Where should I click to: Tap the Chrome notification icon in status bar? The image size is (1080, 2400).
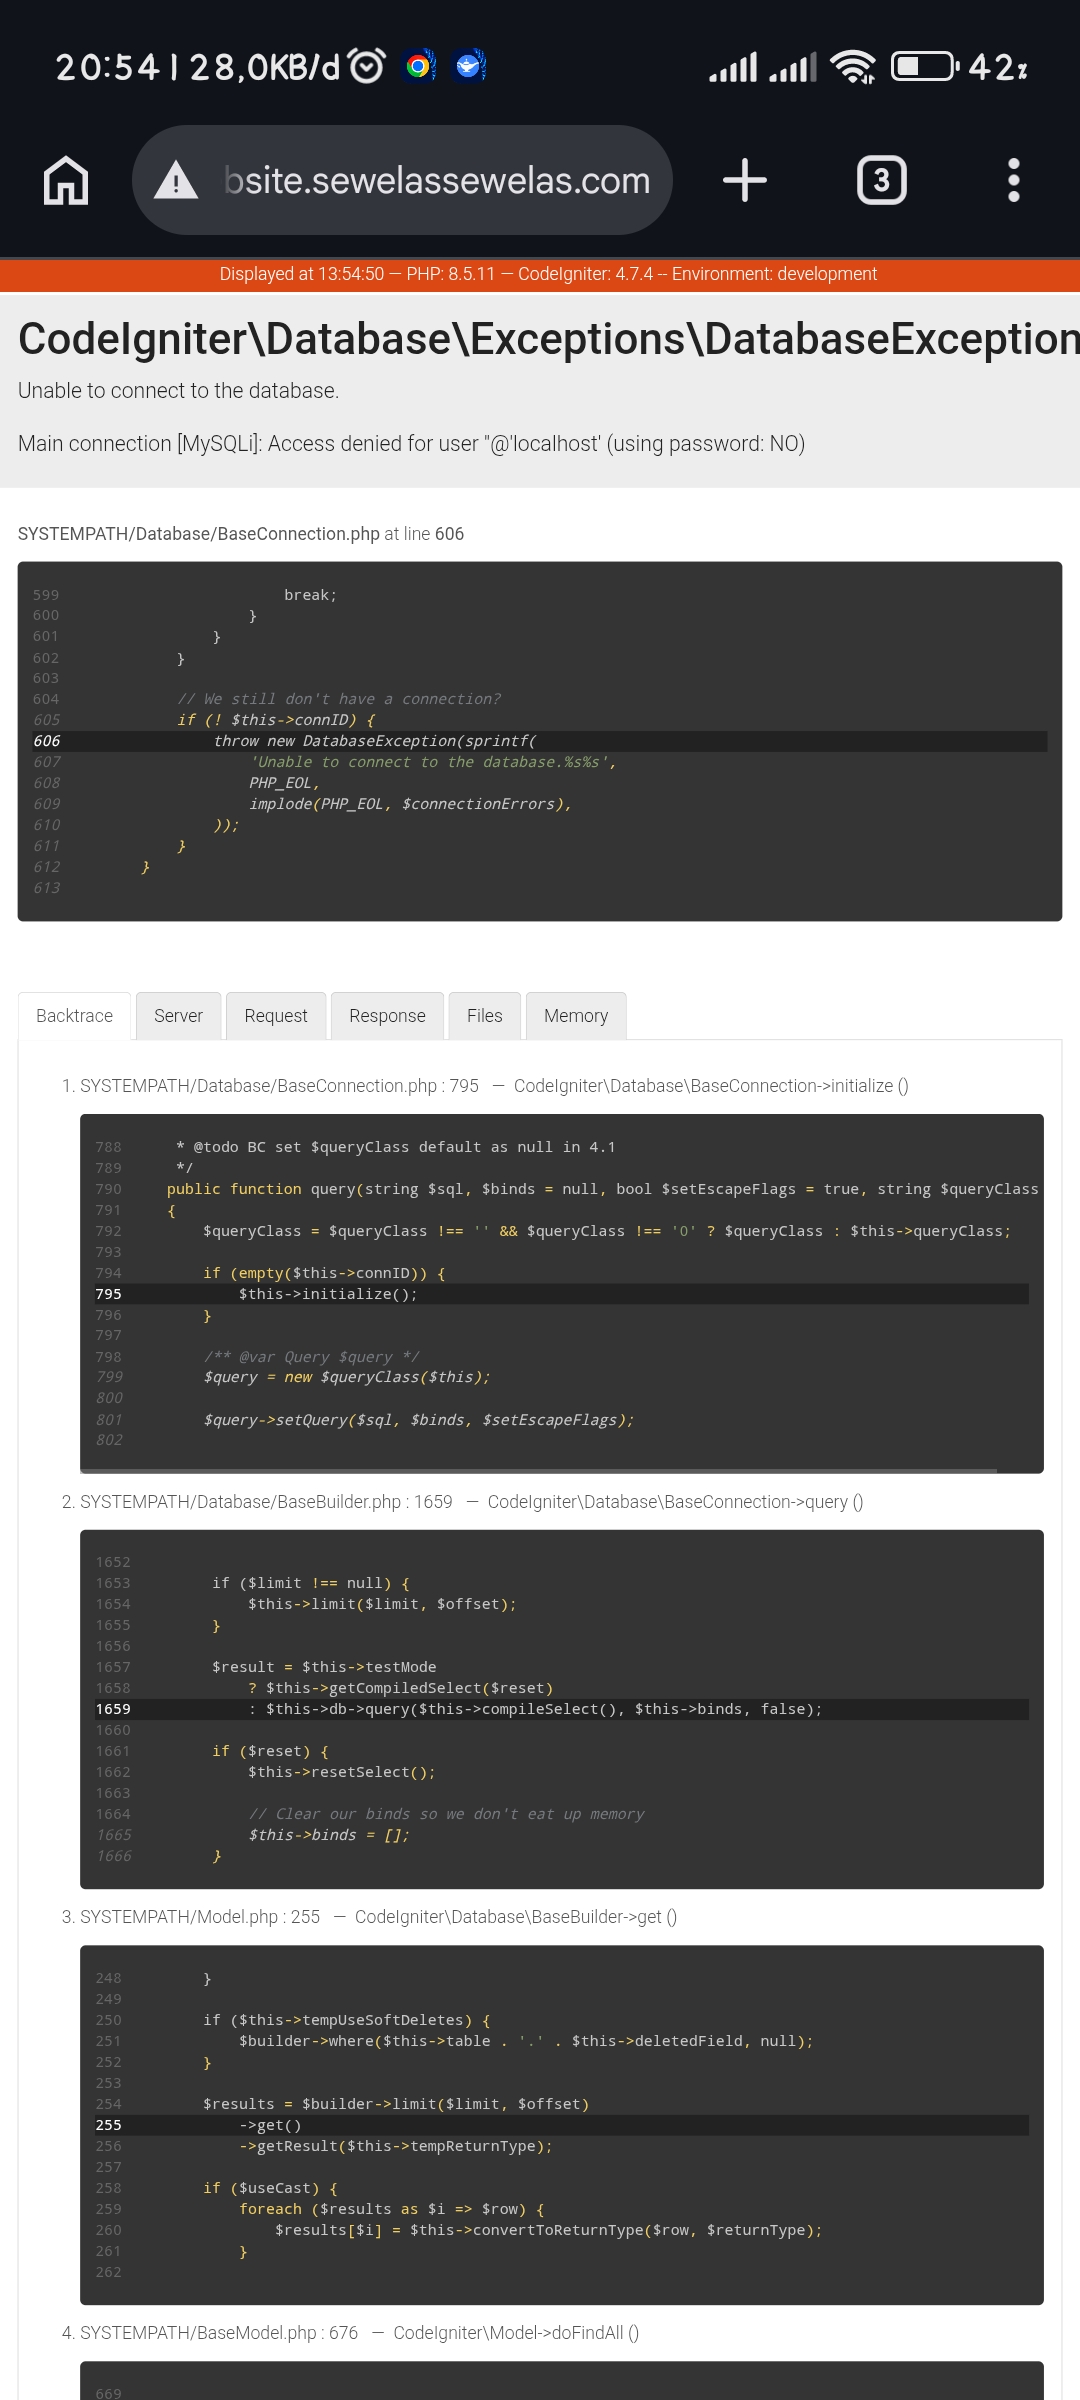[419, 66]
